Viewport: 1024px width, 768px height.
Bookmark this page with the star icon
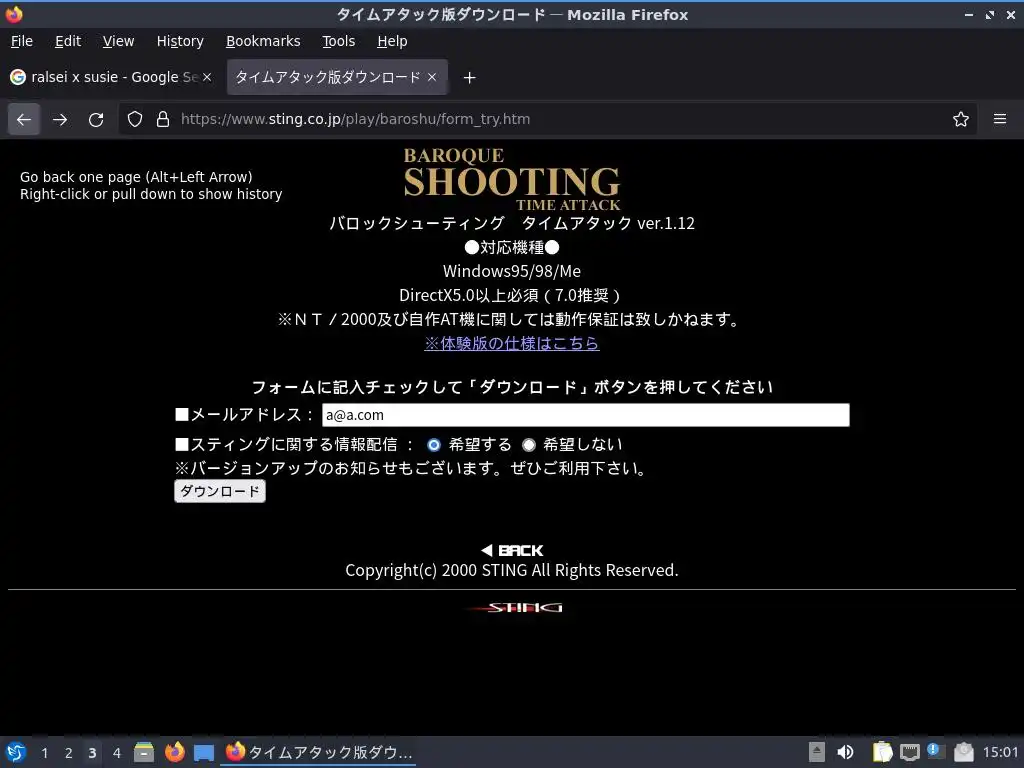coord(961,120)
